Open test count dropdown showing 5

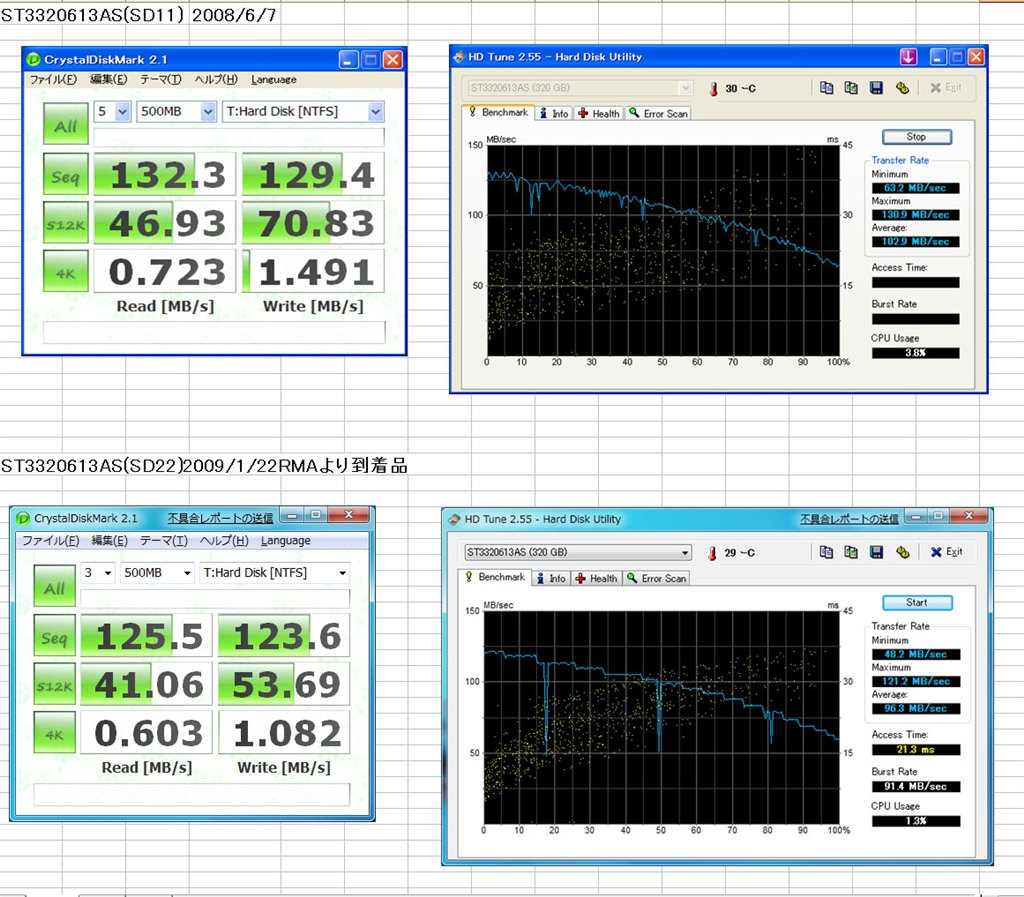pyautogui.click(x=122, y=111)
